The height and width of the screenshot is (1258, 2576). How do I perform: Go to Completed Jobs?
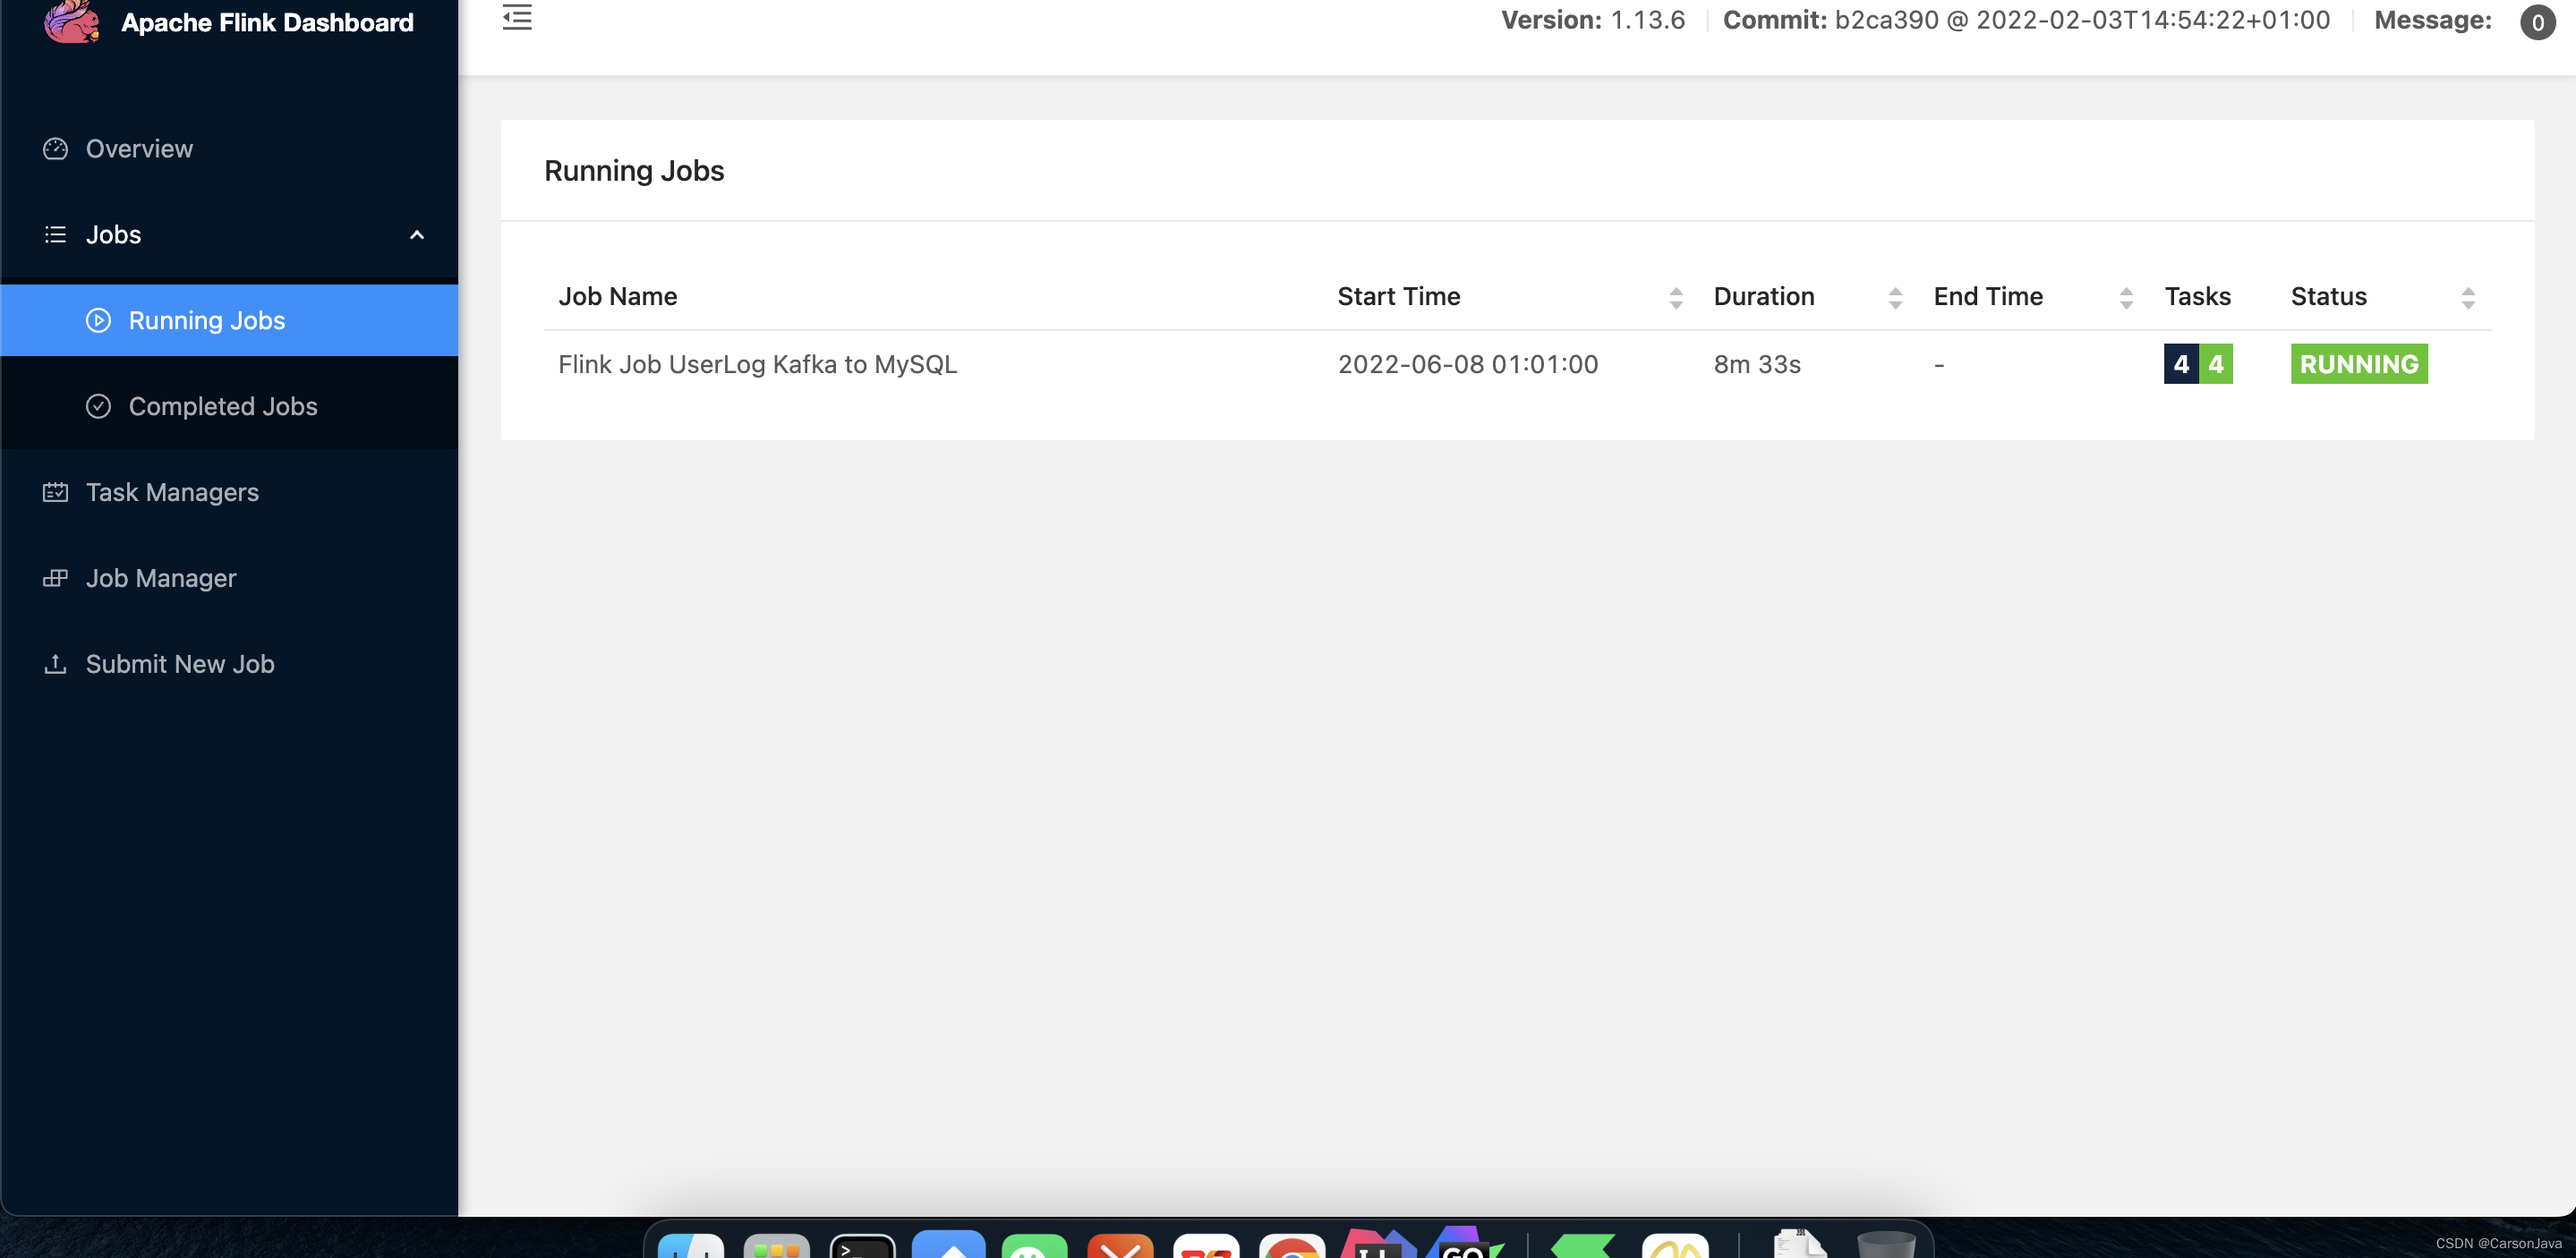click(229, 406)
